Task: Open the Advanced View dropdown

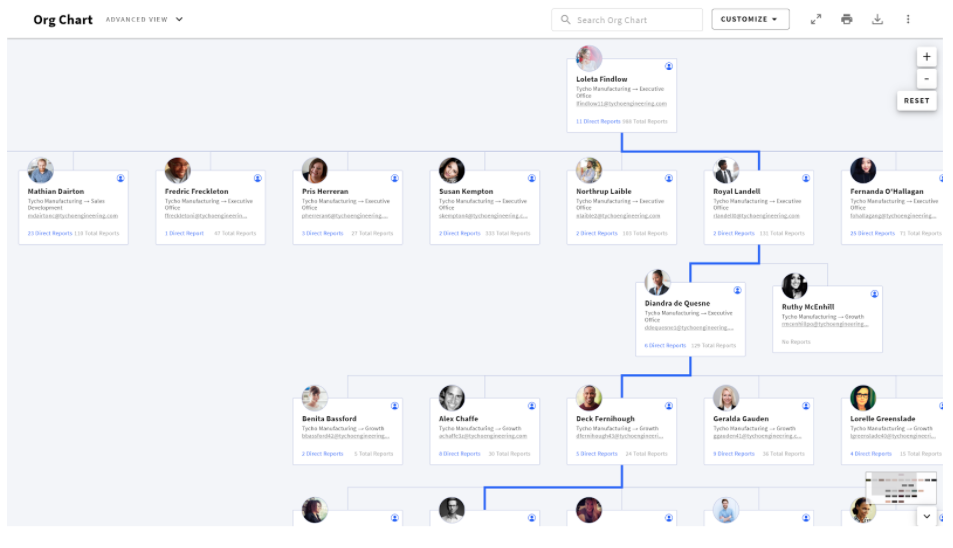Action: (x=145, y=19)
